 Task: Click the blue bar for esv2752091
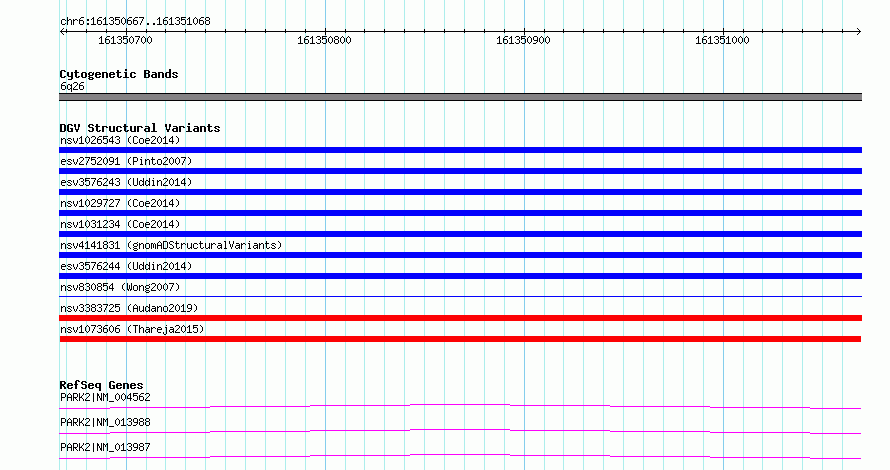[460, 171]
